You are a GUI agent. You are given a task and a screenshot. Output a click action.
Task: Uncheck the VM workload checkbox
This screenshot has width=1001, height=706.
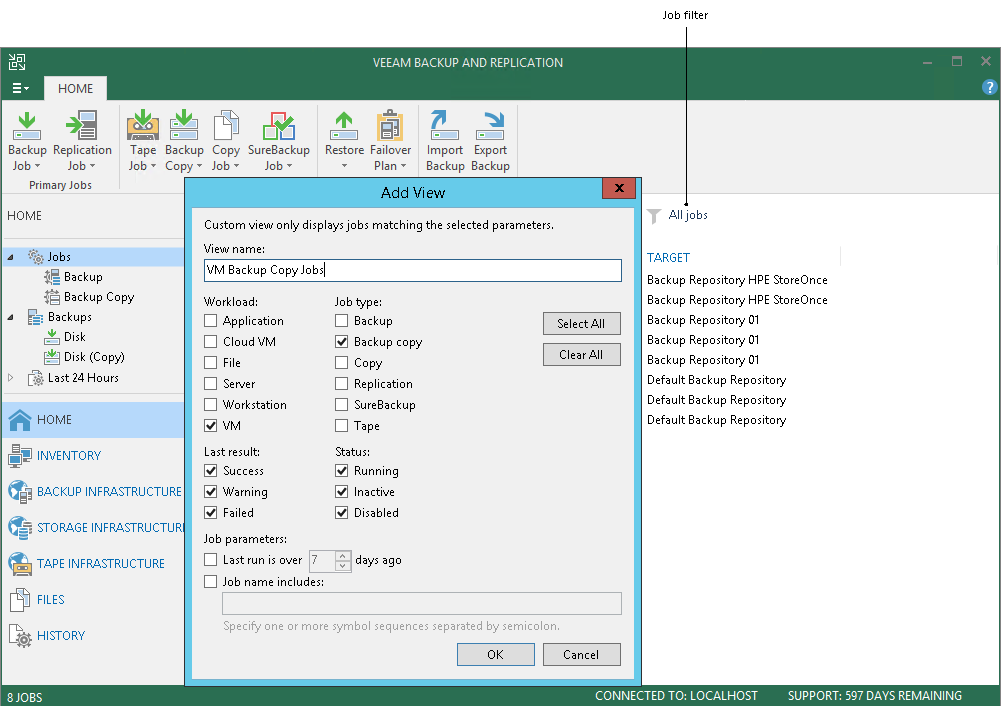click(x=211, y=426)
